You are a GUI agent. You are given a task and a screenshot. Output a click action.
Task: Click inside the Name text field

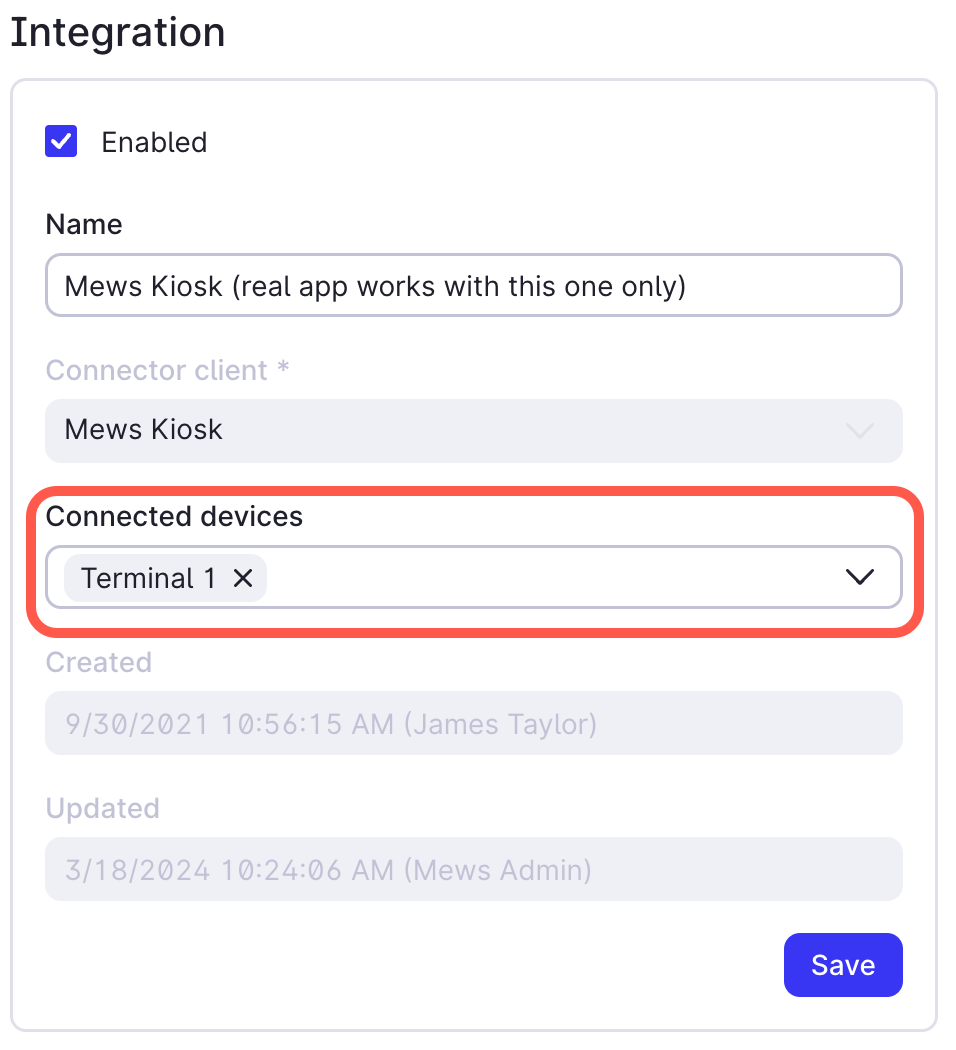click(474, 285)
